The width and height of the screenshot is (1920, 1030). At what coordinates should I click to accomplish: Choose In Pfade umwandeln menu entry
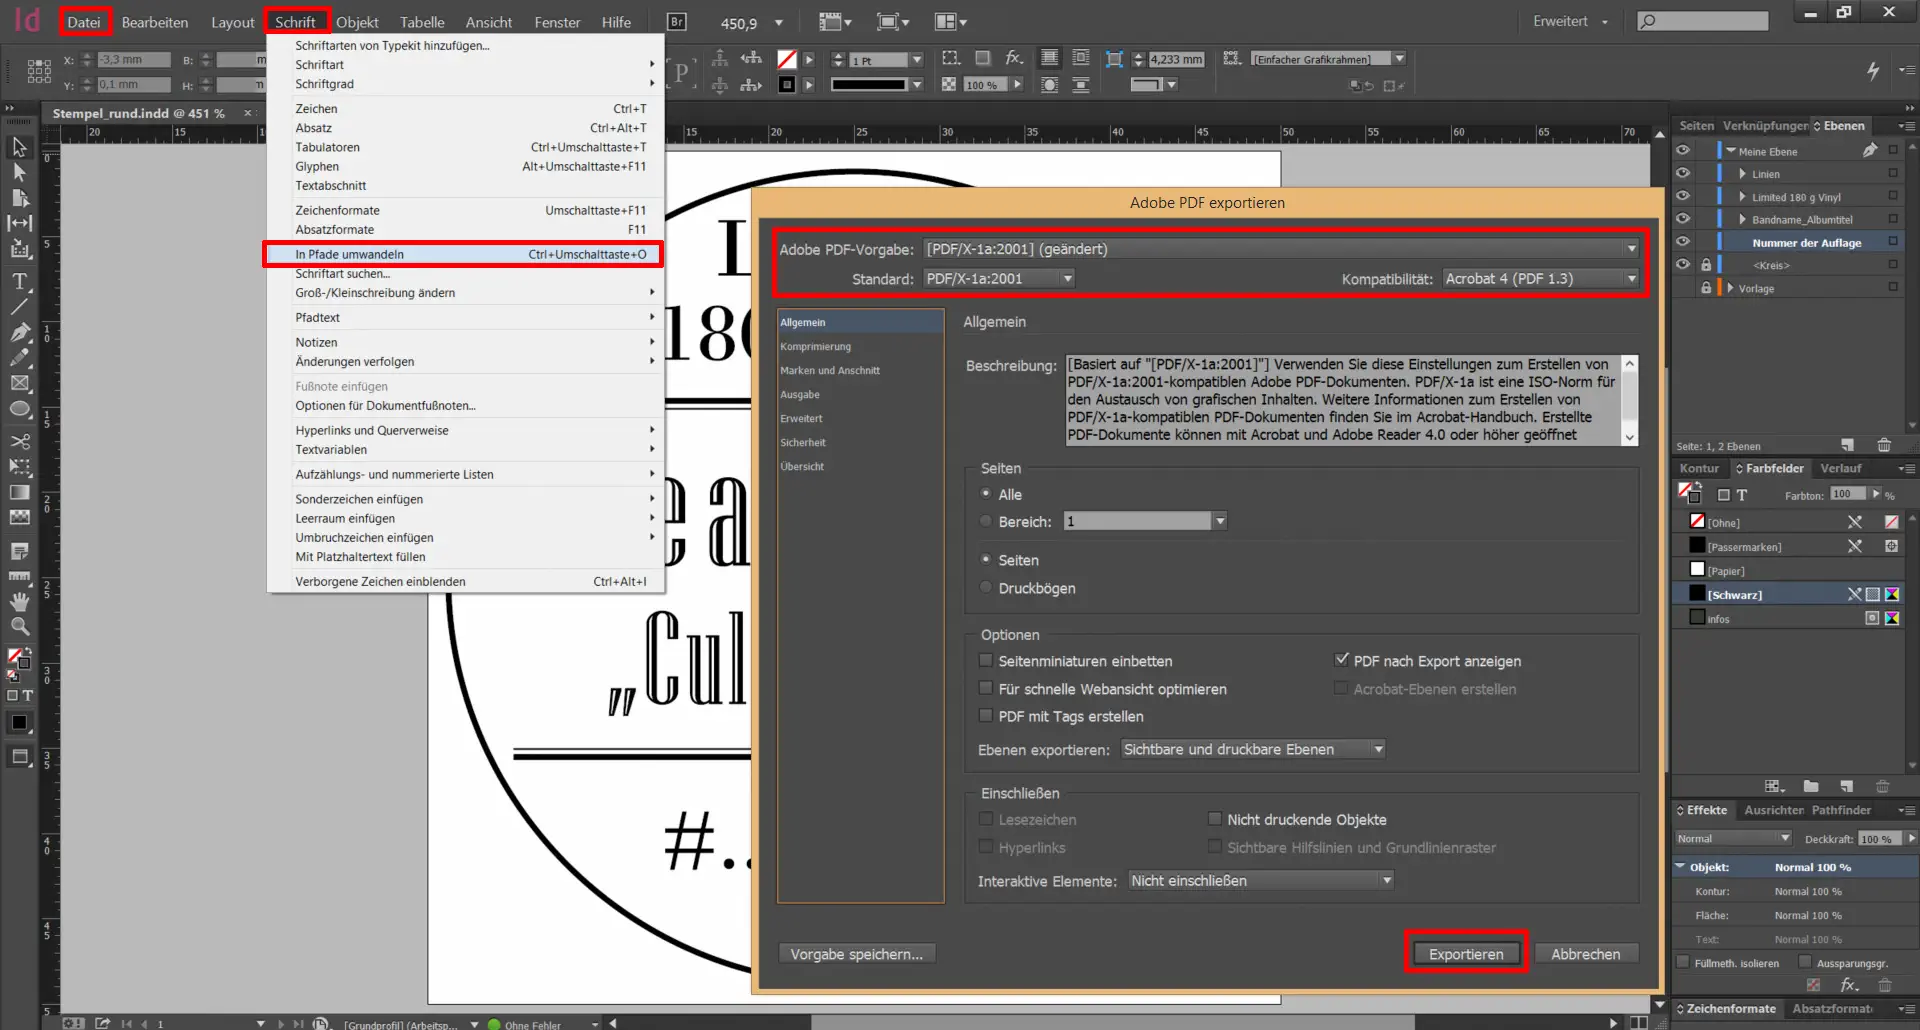pyautogui.click(x=350, y=254)
